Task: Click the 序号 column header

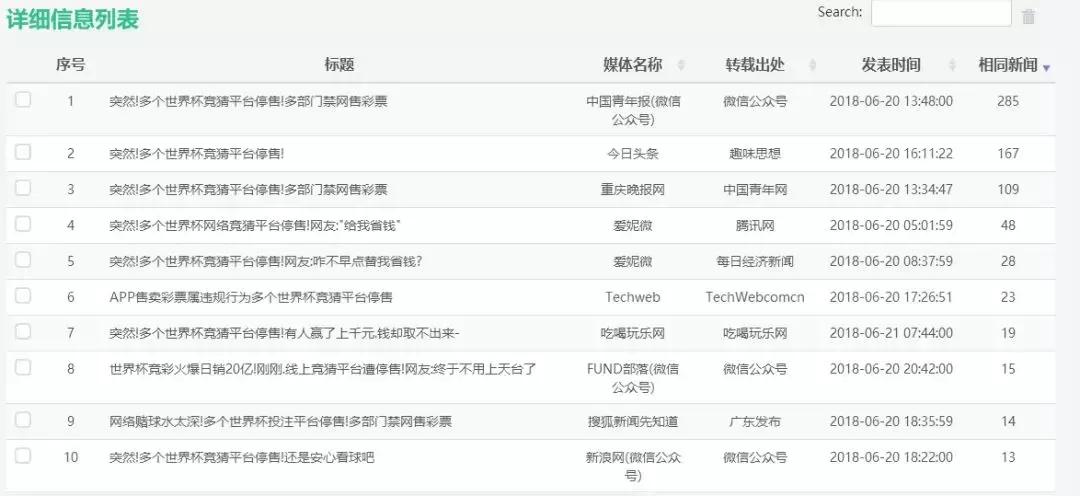Action: pos(70,65)
